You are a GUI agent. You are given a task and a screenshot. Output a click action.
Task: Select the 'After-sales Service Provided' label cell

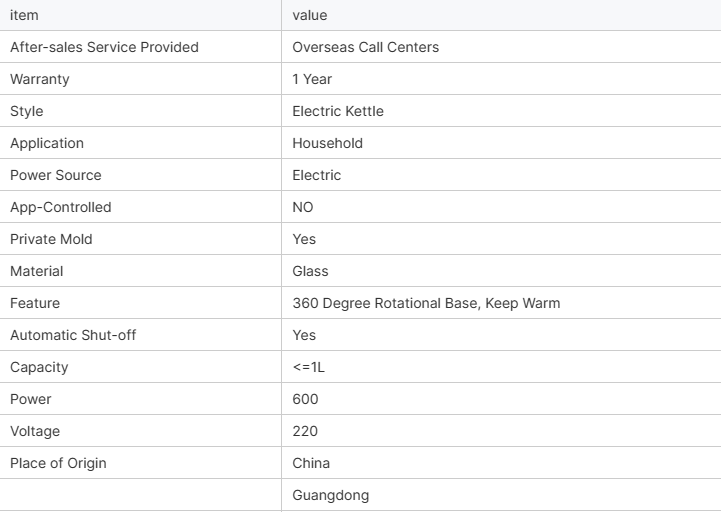point(141,47)
